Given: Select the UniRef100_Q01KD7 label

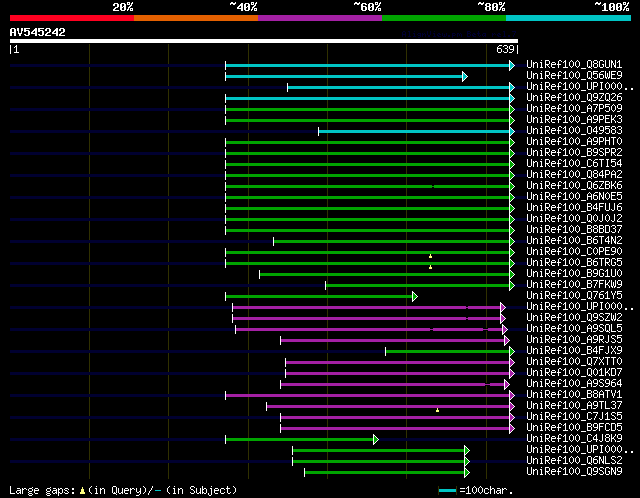Looking at the screenshot, I should click(x=574, y=373).
